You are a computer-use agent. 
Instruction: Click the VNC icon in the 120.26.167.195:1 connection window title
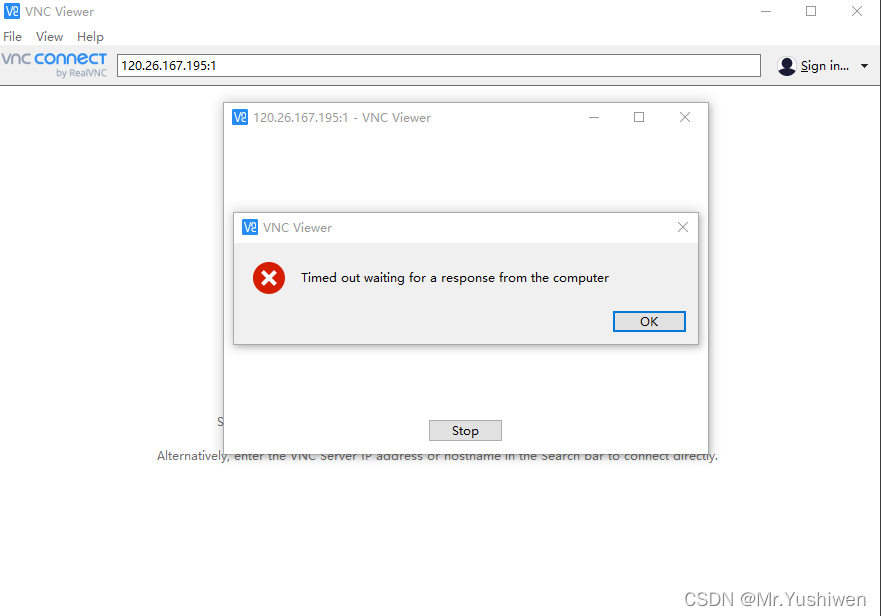tap(240, 117)
